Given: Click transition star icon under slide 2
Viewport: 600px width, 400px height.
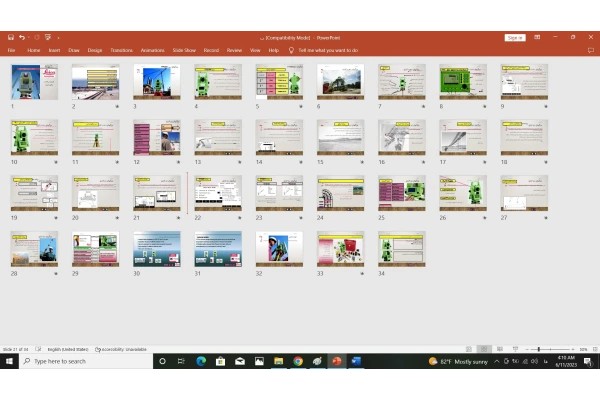Looking at the screenshot, I should [x=117, y=106].
